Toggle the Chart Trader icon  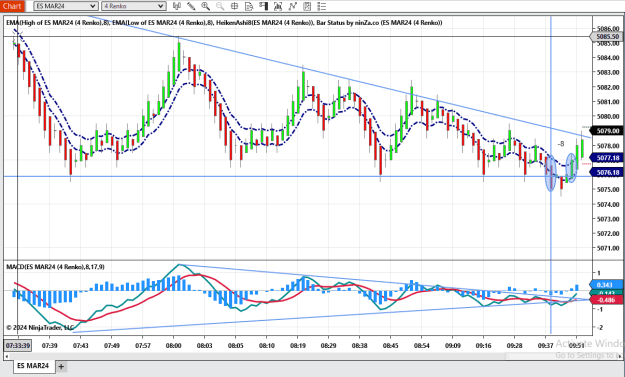click(x=263, y=6)
